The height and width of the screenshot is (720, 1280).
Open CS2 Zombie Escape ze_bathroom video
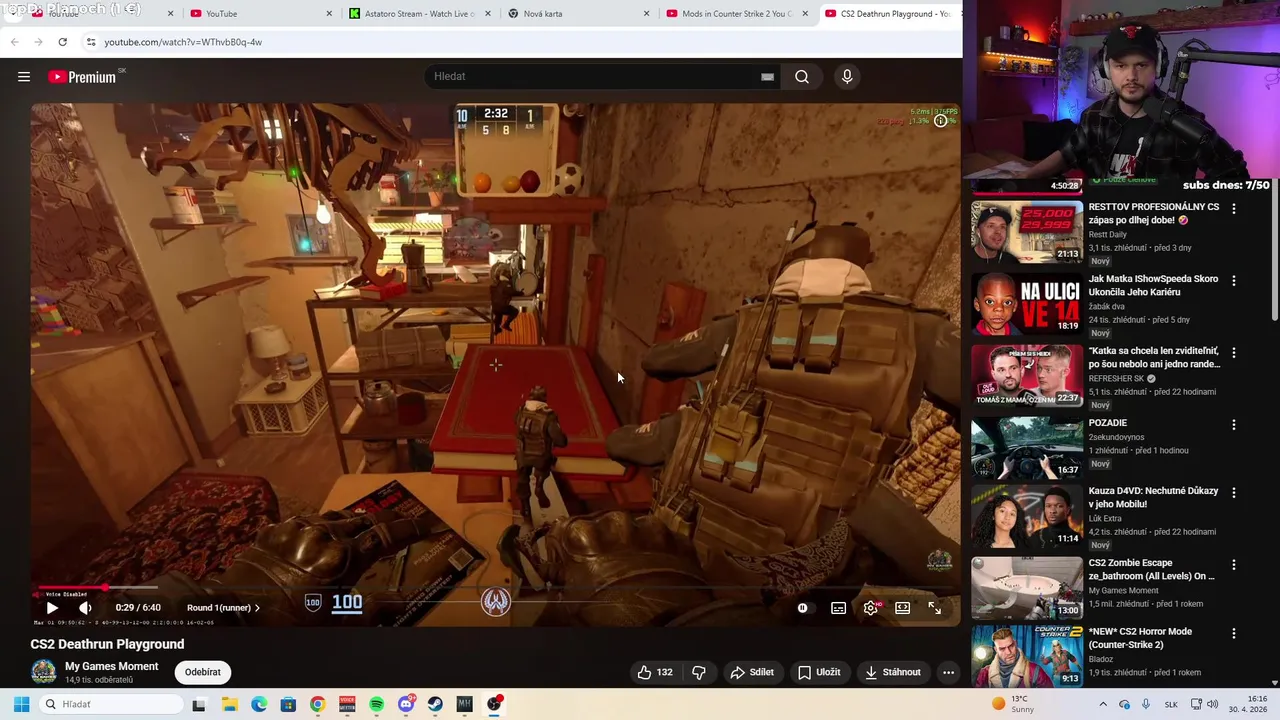(x=1151, y=570)
